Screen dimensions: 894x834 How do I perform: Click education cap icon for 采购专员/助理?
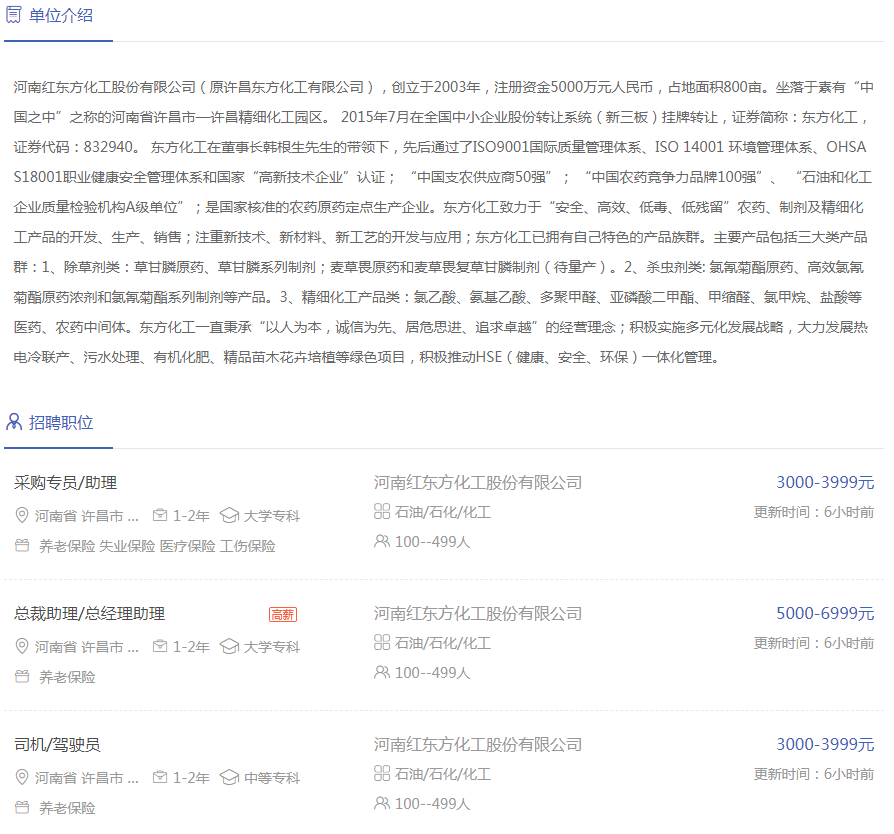point(230,515)
